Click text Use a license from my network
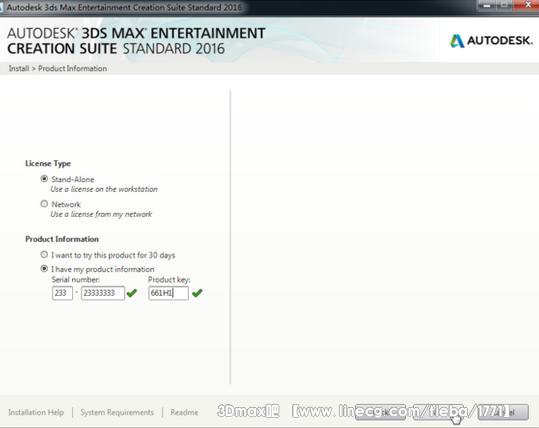 click(x=101, y=214)
